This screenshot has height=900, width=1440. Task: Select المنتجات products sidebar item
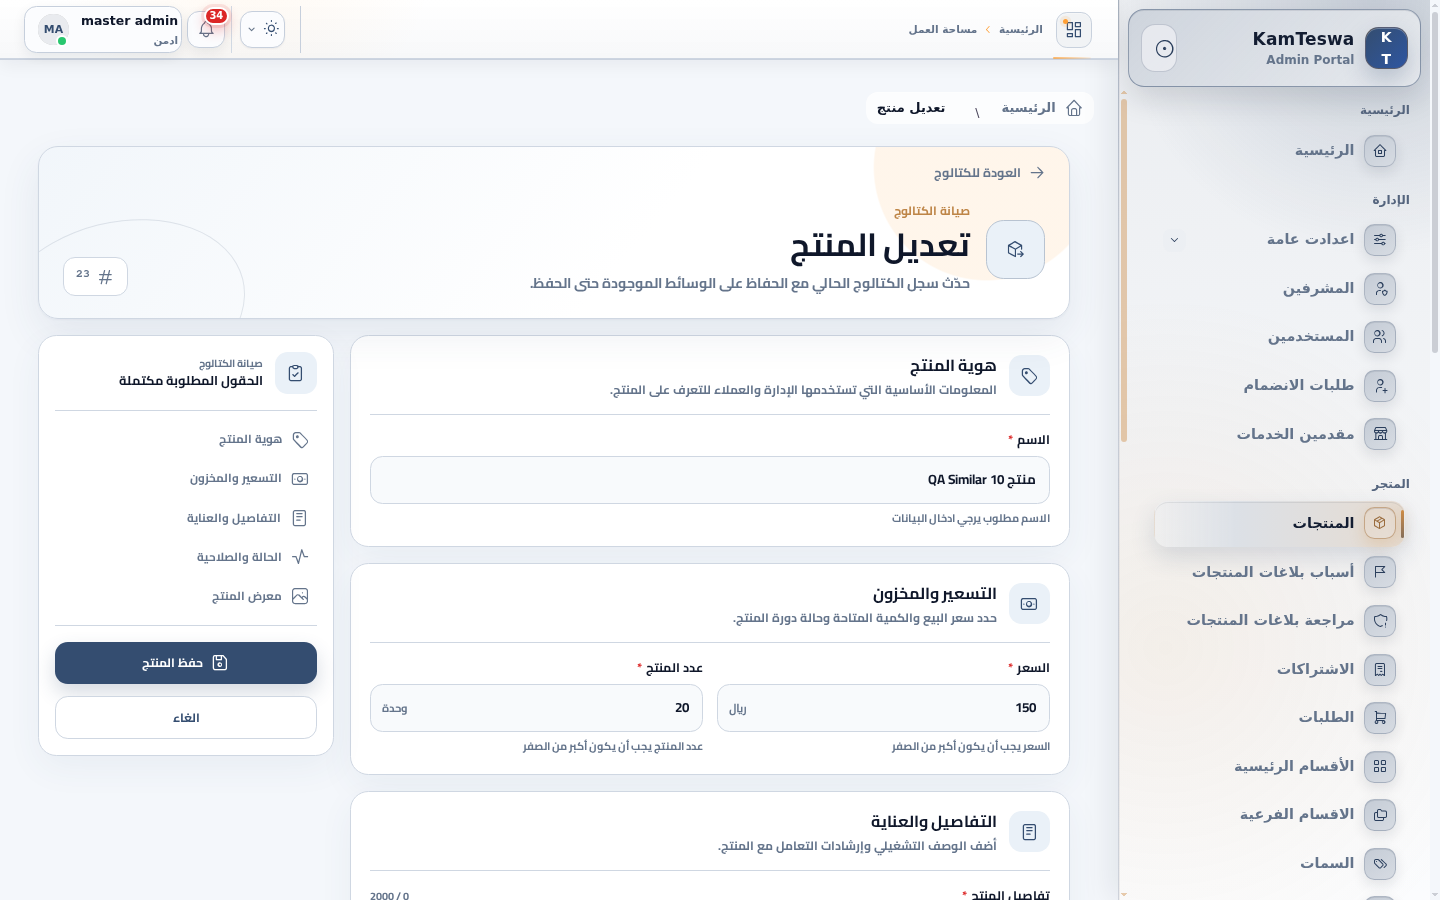[1279, 524]
